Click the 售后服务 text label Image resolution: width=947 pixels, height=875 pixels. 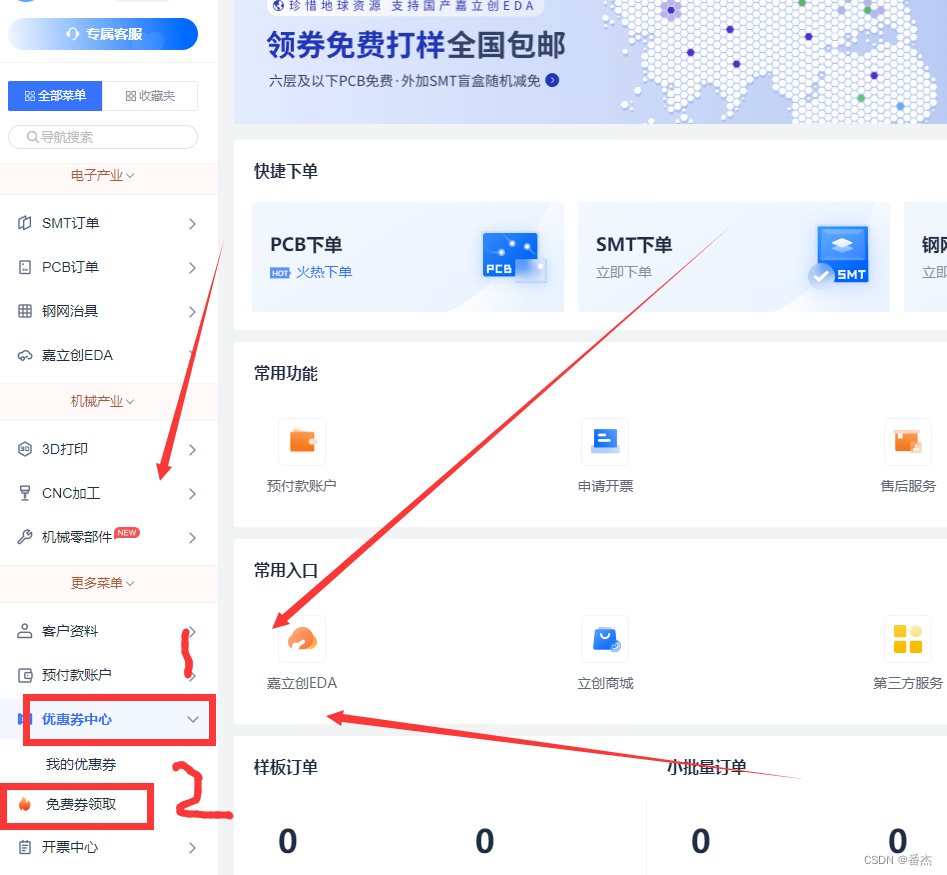[x=908, y=486]
